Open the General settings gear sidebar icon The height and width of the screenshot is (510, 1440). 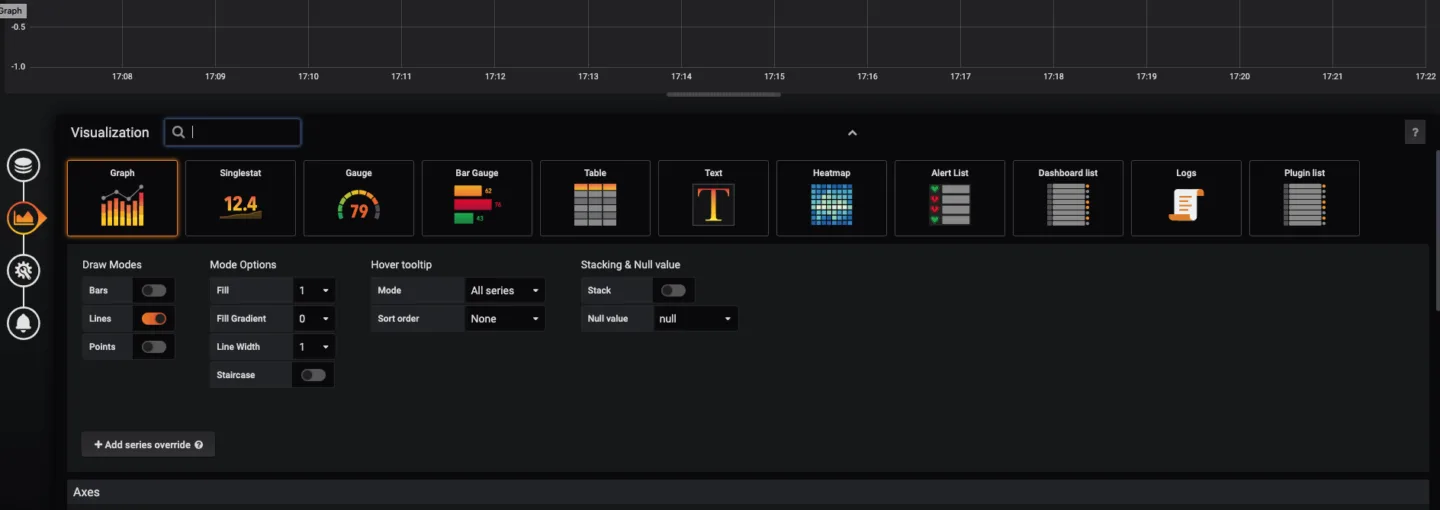[24, 270]
